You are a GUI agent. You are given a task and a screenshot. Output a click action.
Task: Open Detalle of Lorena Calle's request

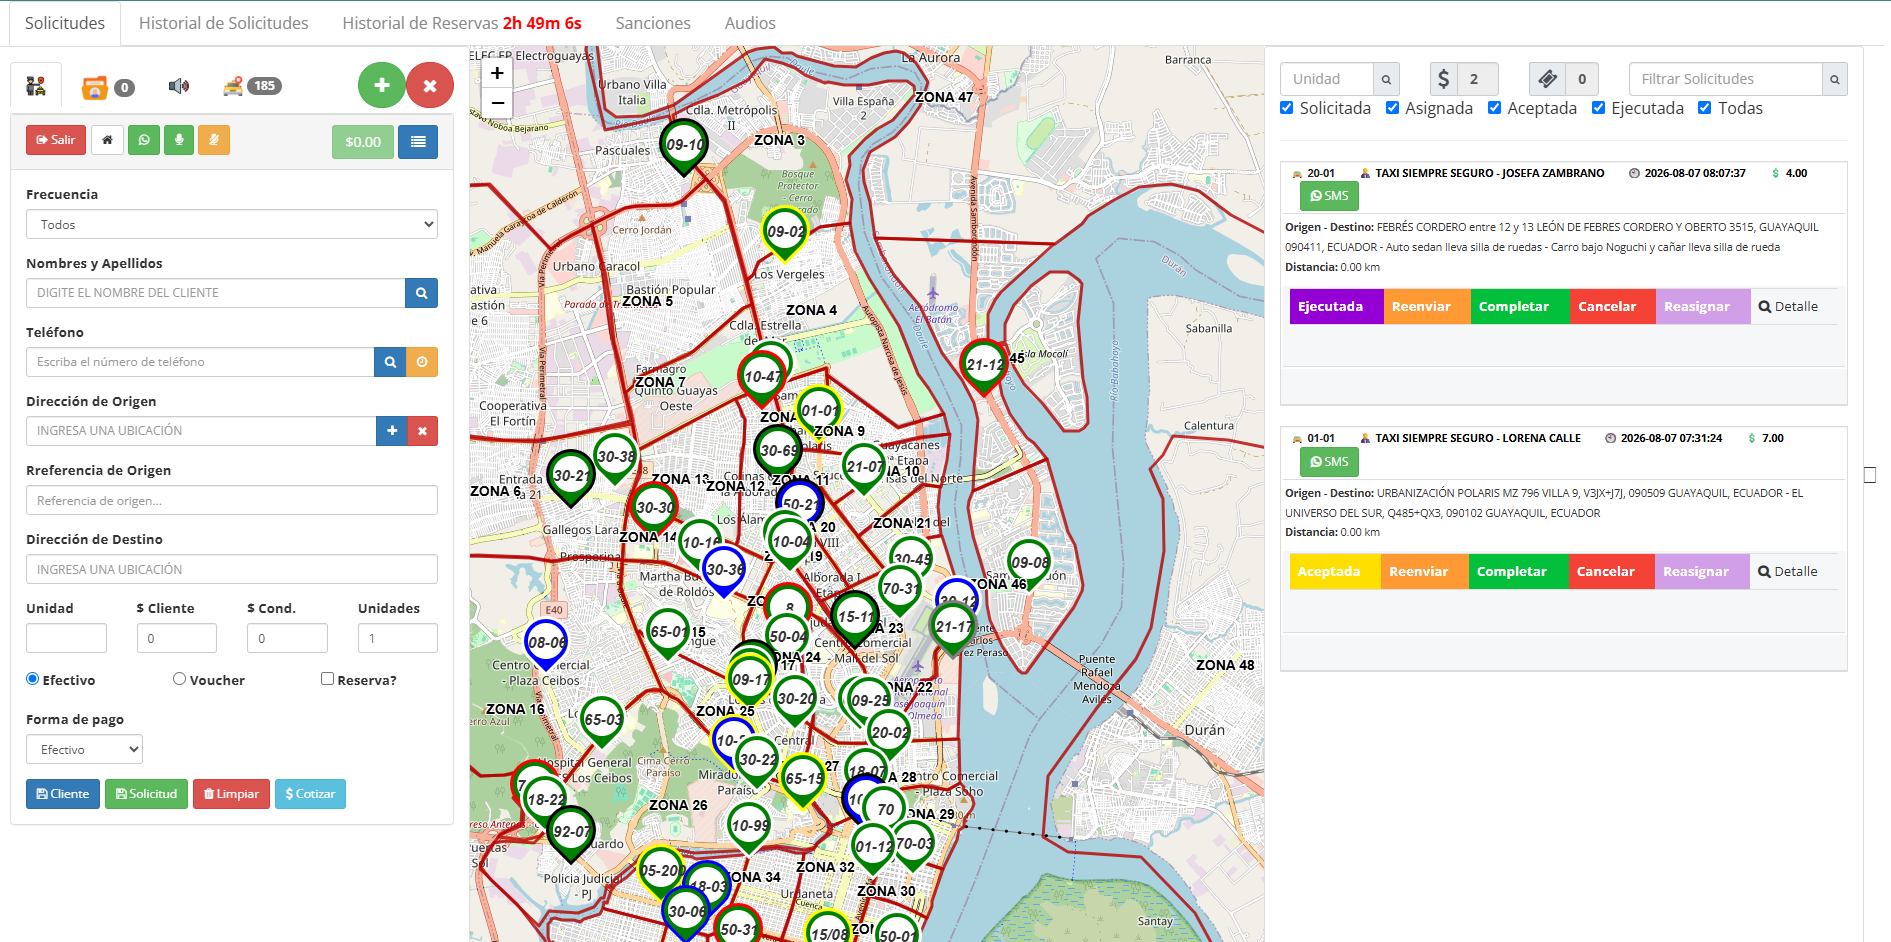[x=1788, y=572]
